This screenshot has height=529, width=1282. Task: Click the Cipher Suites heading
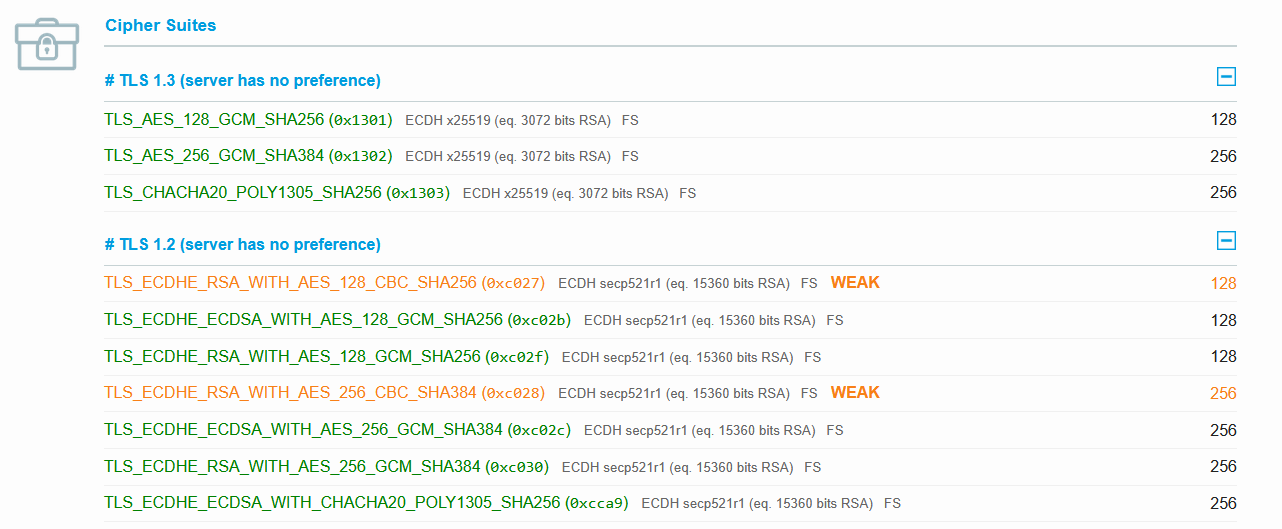point(160,25)
